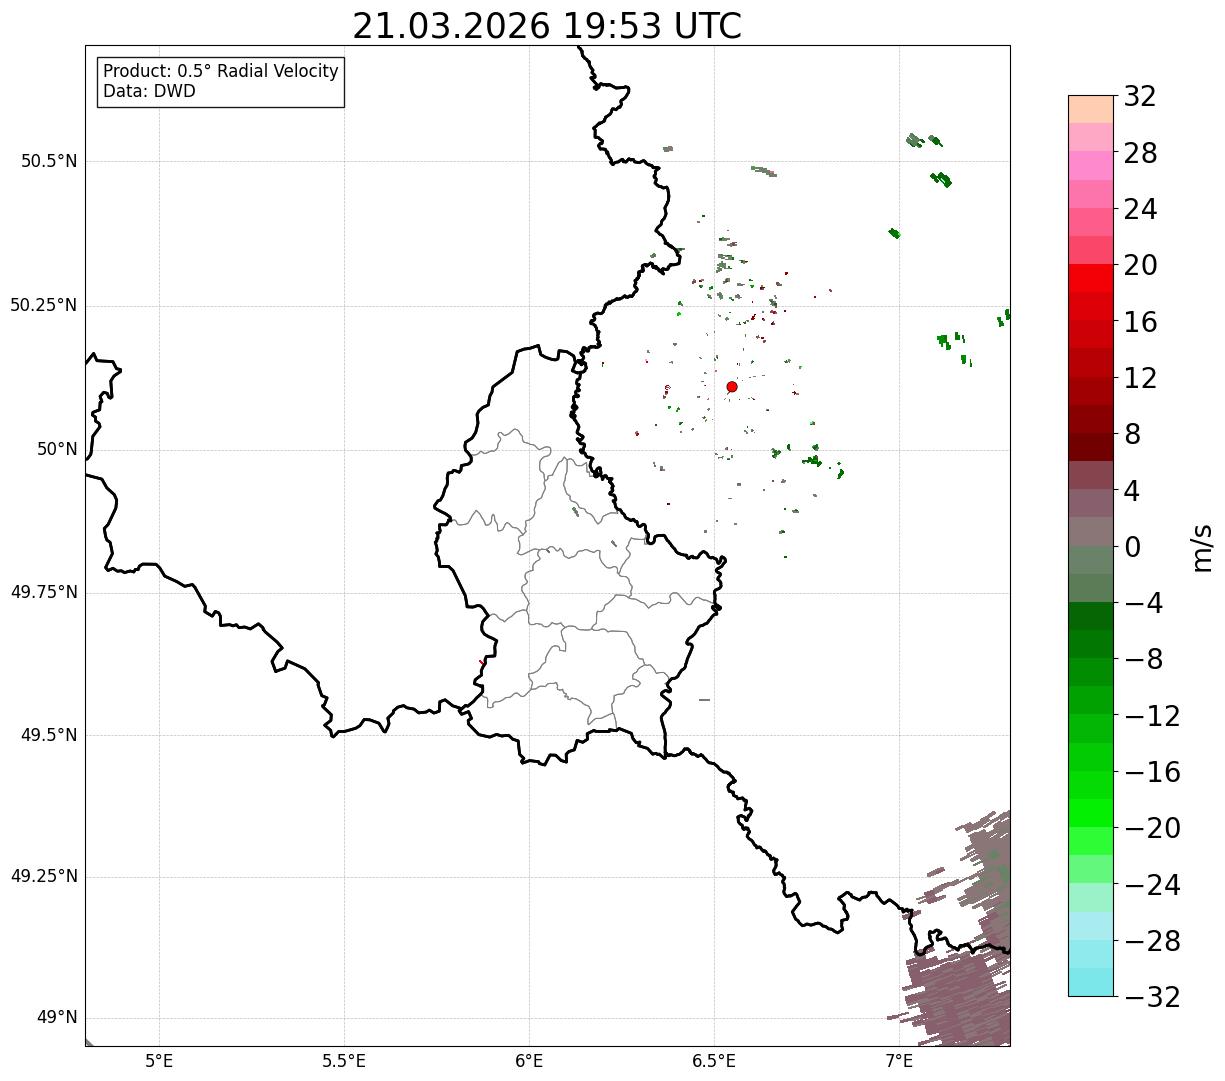Click the colorbar tick label −24
The width and height of the screenshot is (1225, 1081).
click(x=1152, y=886)
